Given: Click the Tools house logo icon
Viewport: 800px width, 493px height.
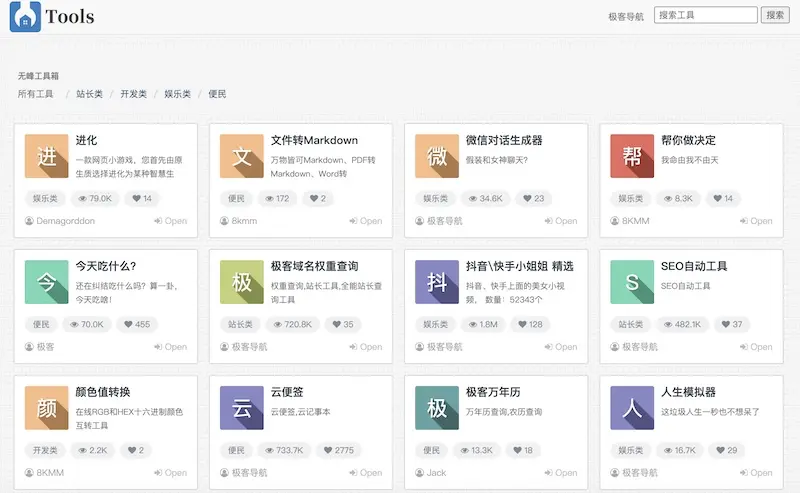Looking at the screenshot, I should click(x=25, y=16).
